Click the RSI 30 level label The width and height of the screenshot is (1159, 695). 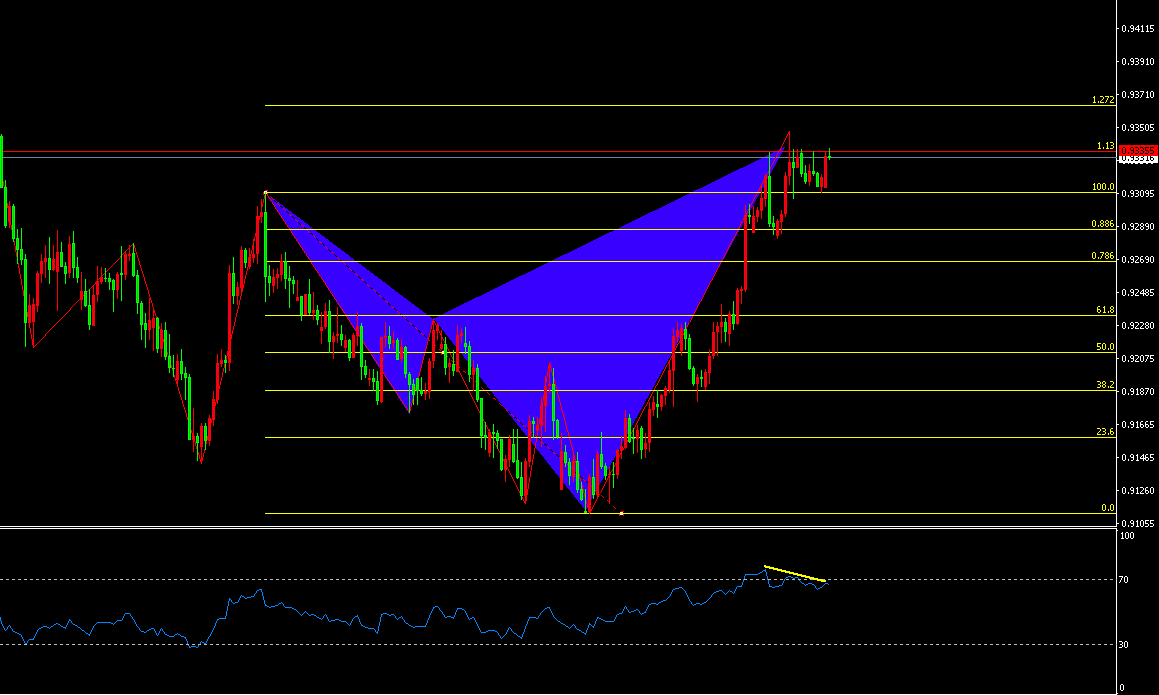point(1124,645)
